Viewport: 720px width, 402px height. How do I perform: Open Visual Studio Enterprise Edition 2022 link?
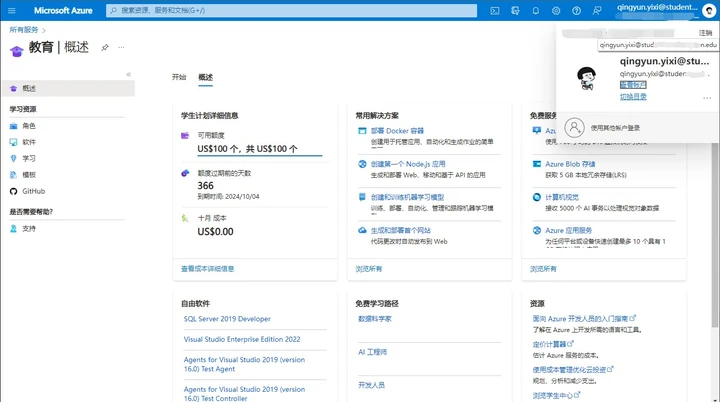click(242, 339)
